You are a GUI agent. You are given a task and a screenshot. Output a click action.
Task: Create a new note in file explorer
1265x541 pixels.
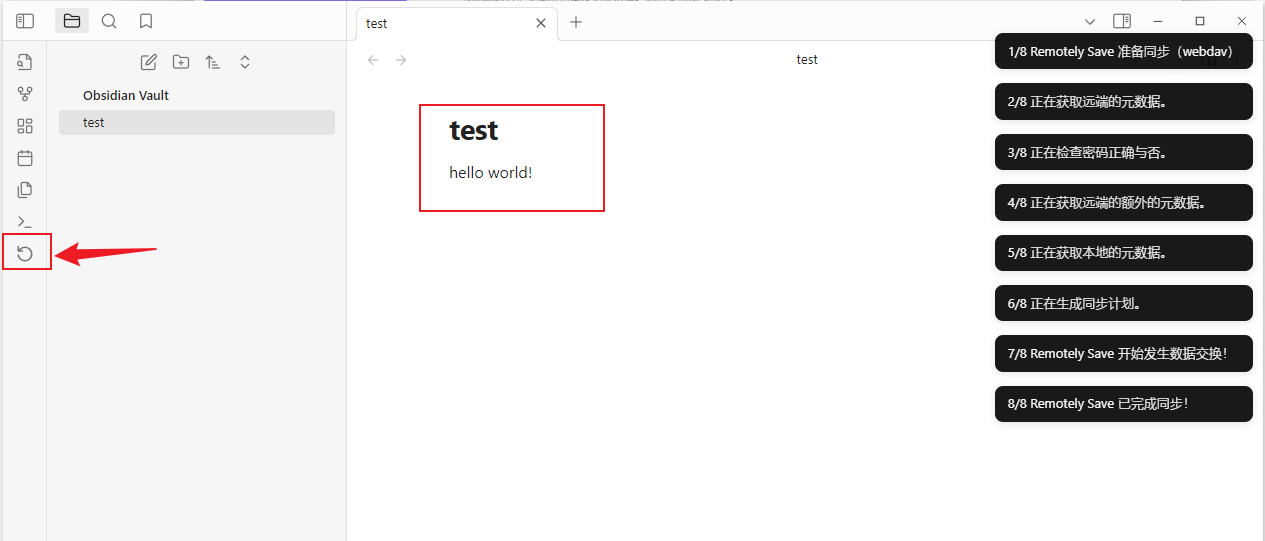(x=149, y=62)
